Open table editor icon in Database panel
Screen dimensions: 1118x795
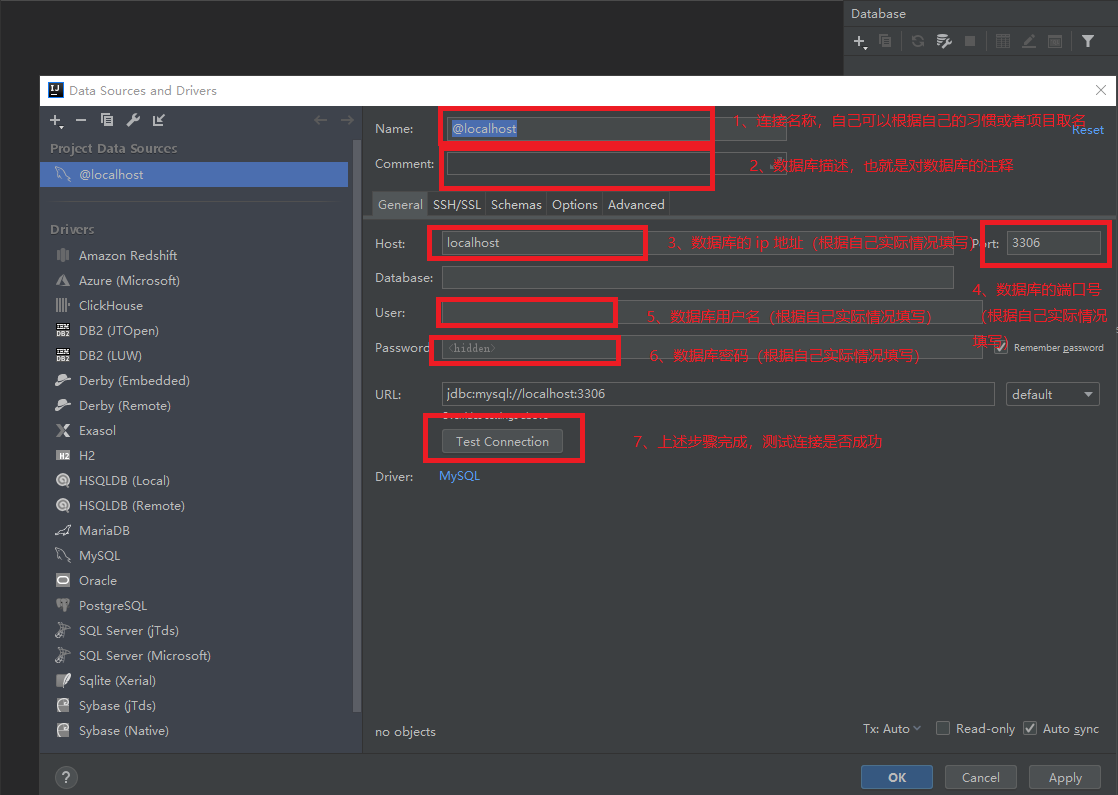tap(1002, 41)
